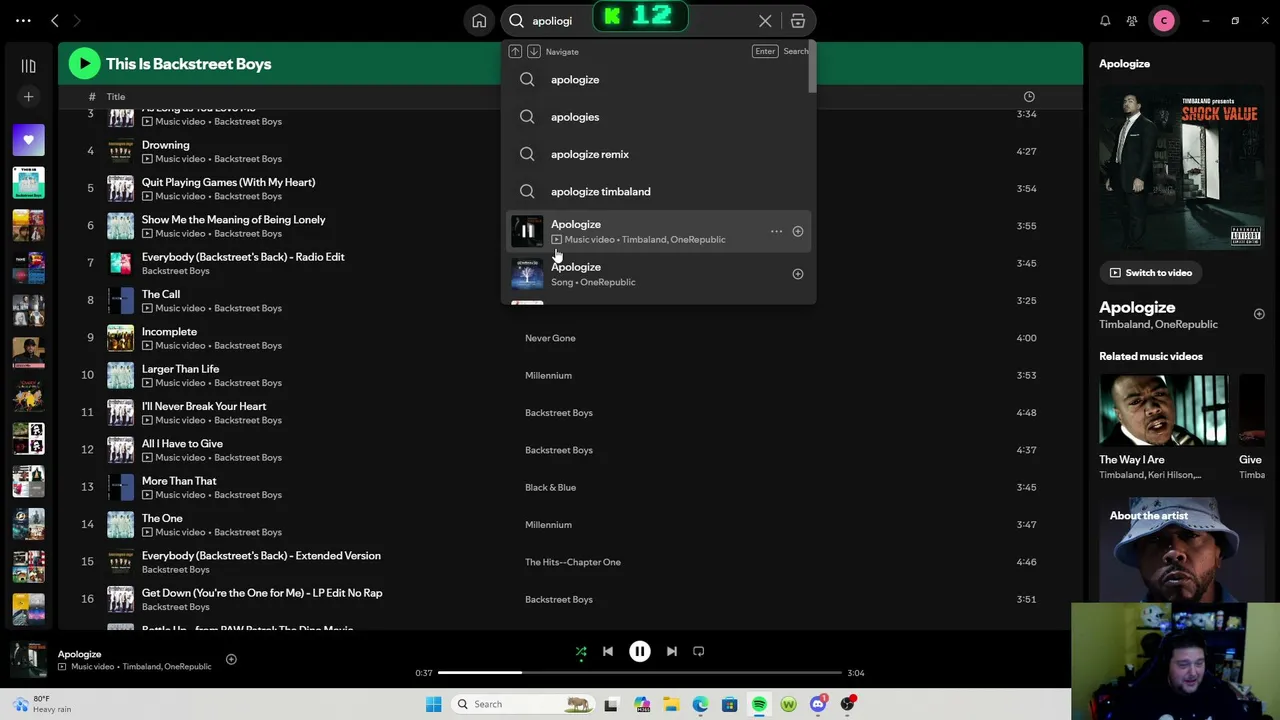This screenshot has width=1280, height=720.
Task: Go back using the left arrow
Action: [55, 20]
